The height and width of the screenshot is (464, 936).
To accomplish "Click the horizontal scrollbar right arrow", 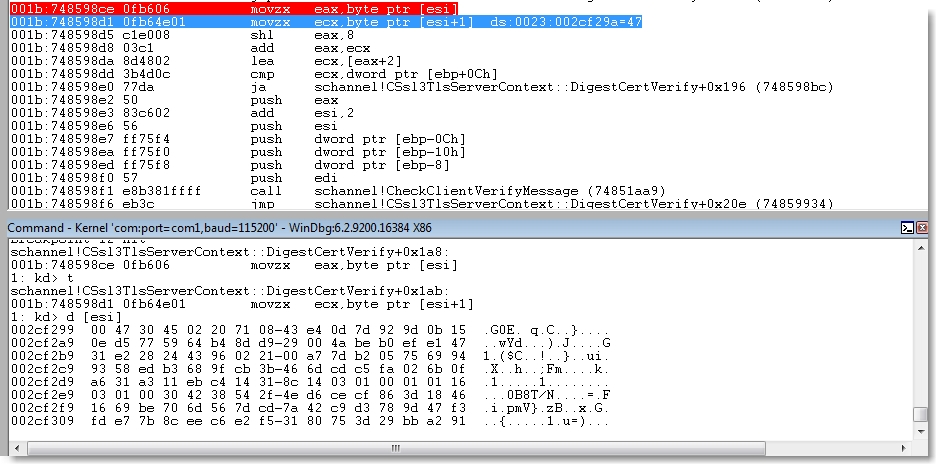I will (903, 448).
